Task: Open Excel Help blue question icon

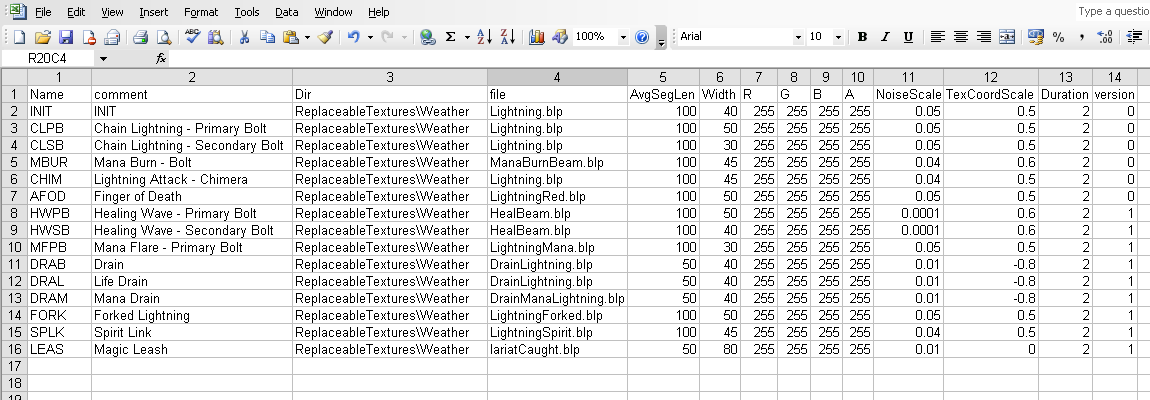Action: (x=642, y=37)
